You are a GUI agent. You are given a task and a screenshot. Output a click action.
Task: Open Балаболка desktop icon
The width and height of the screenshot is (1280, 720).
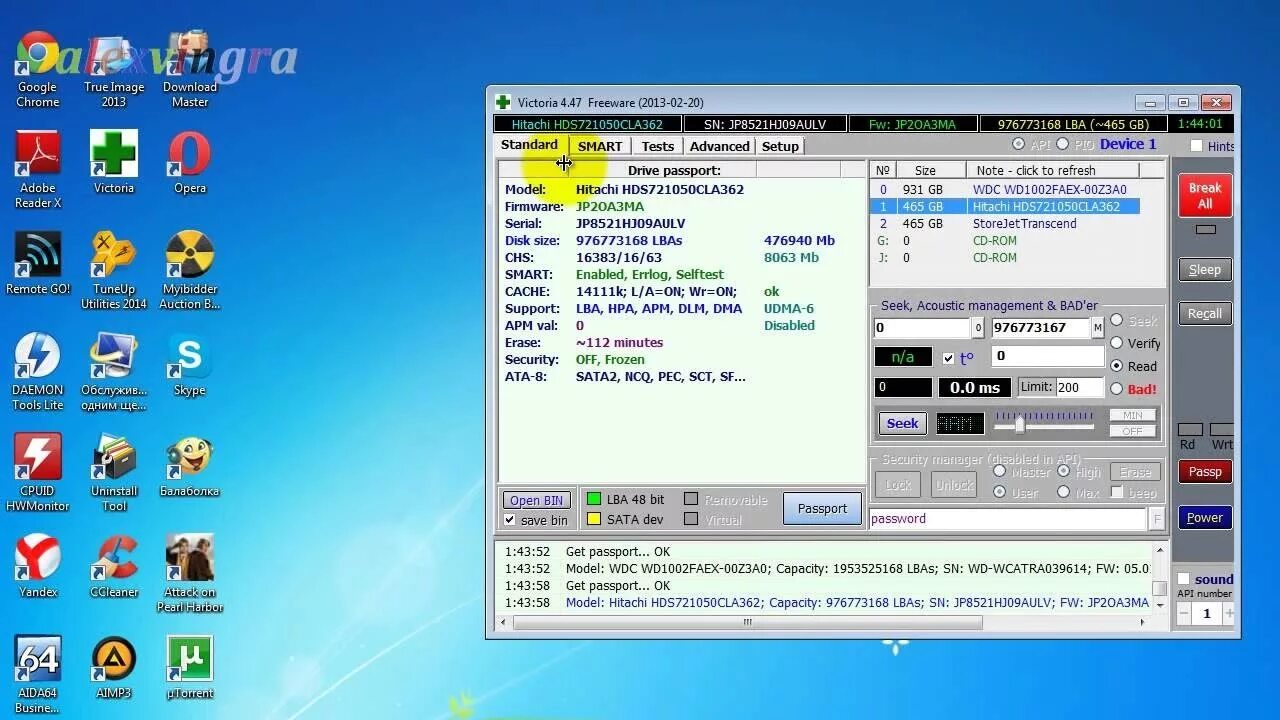[x=190, y=465]
